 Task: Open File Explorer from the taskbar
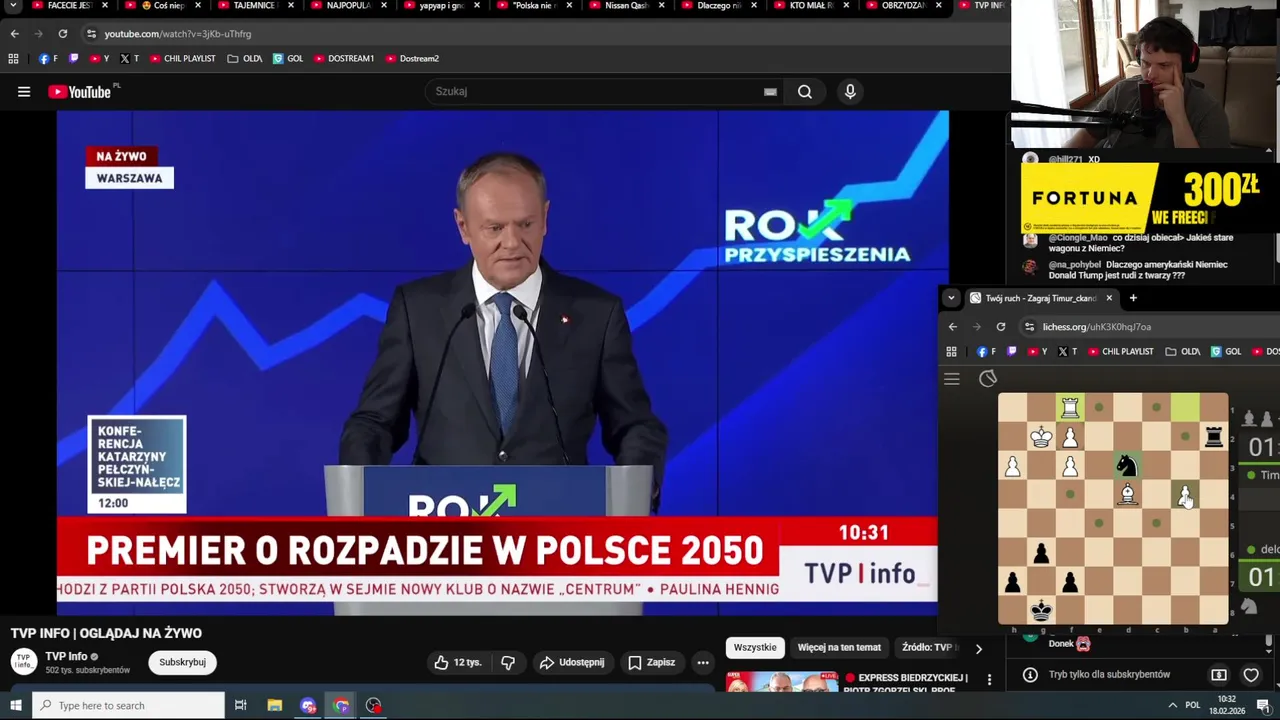[x=275, y=706]
